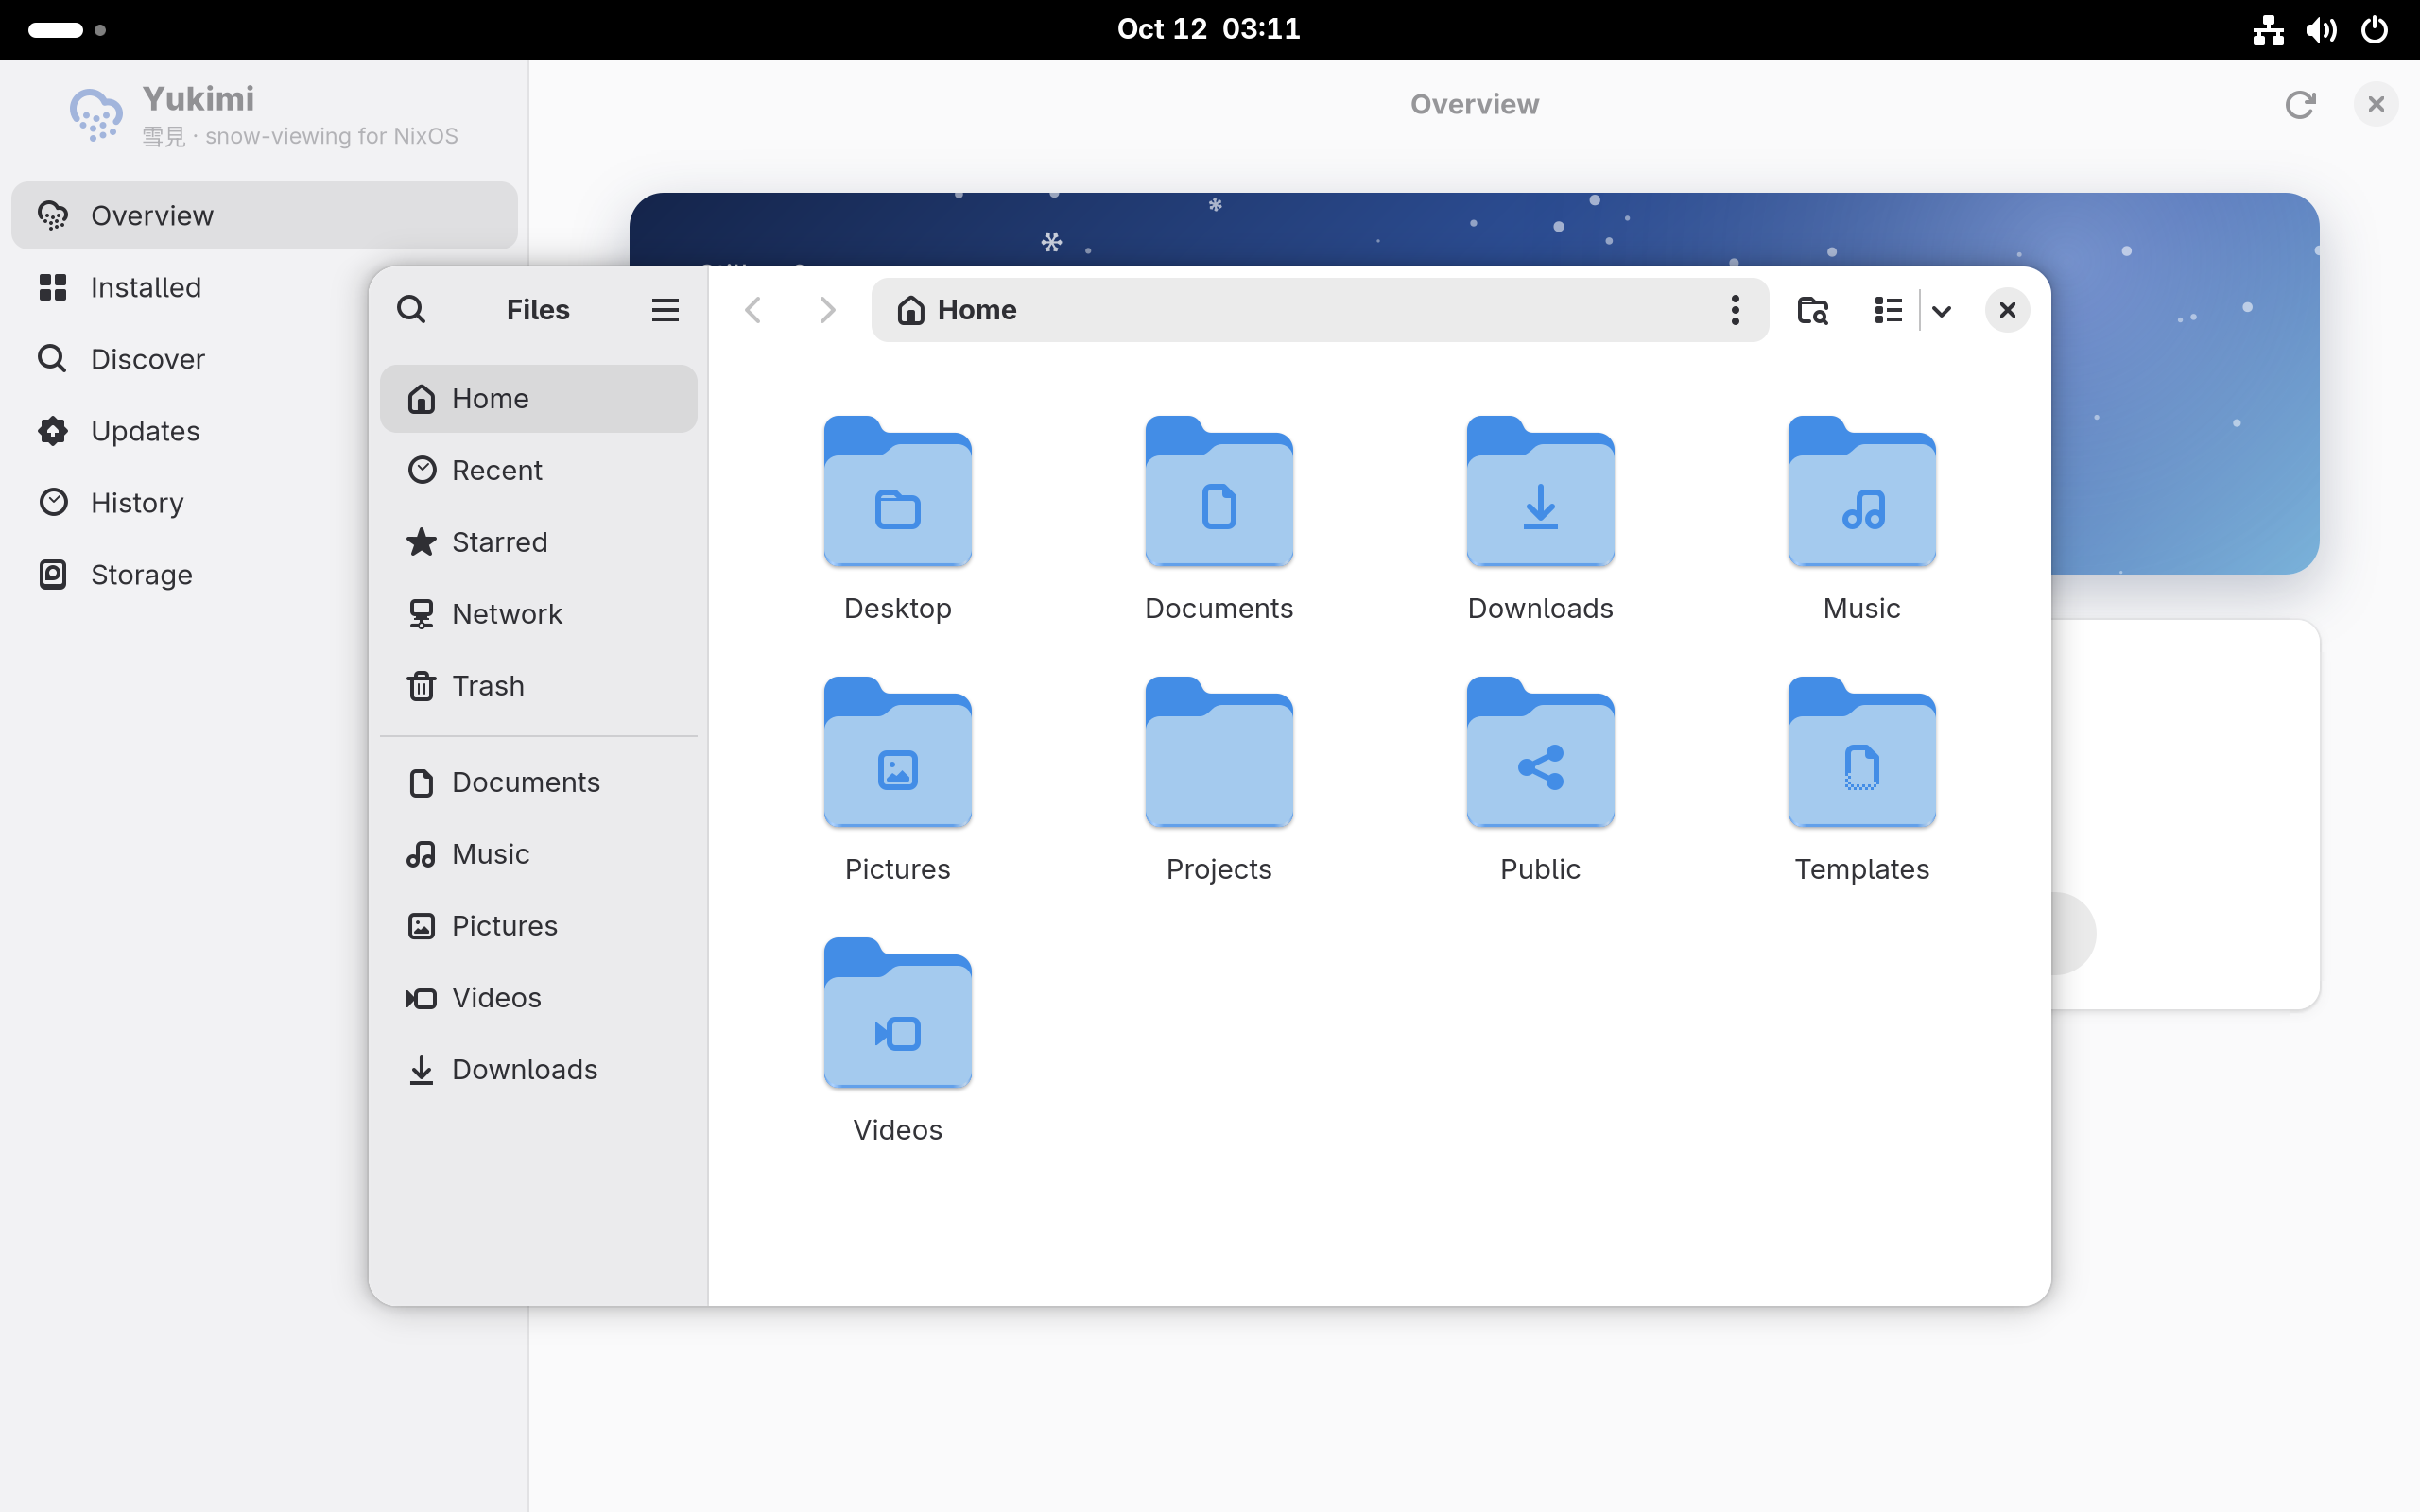Open the clock showing Oct 12 03:11

1209,29
